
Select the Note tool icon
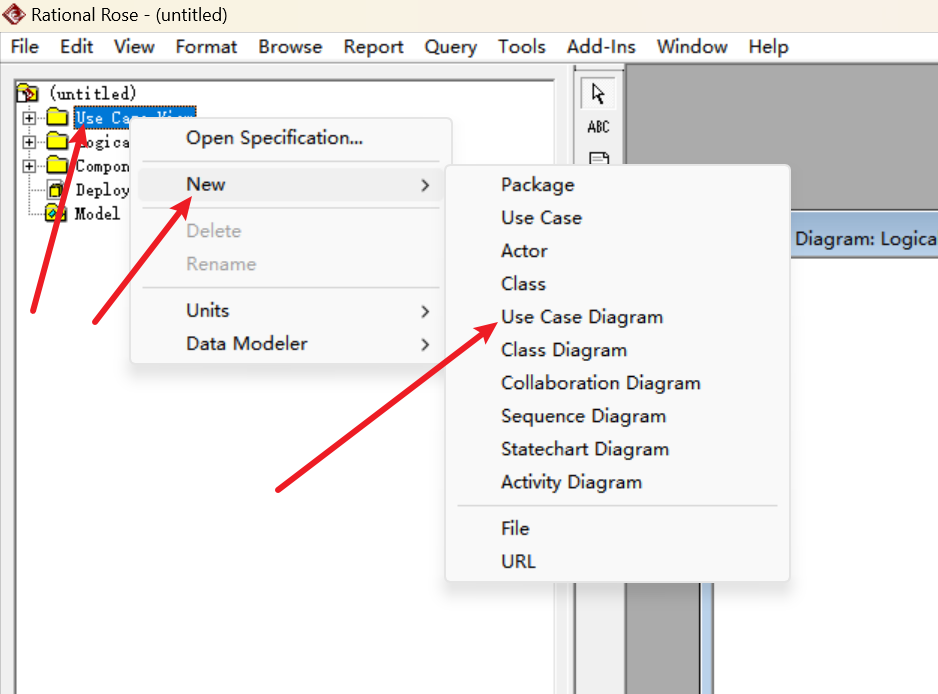click(599, 158)
